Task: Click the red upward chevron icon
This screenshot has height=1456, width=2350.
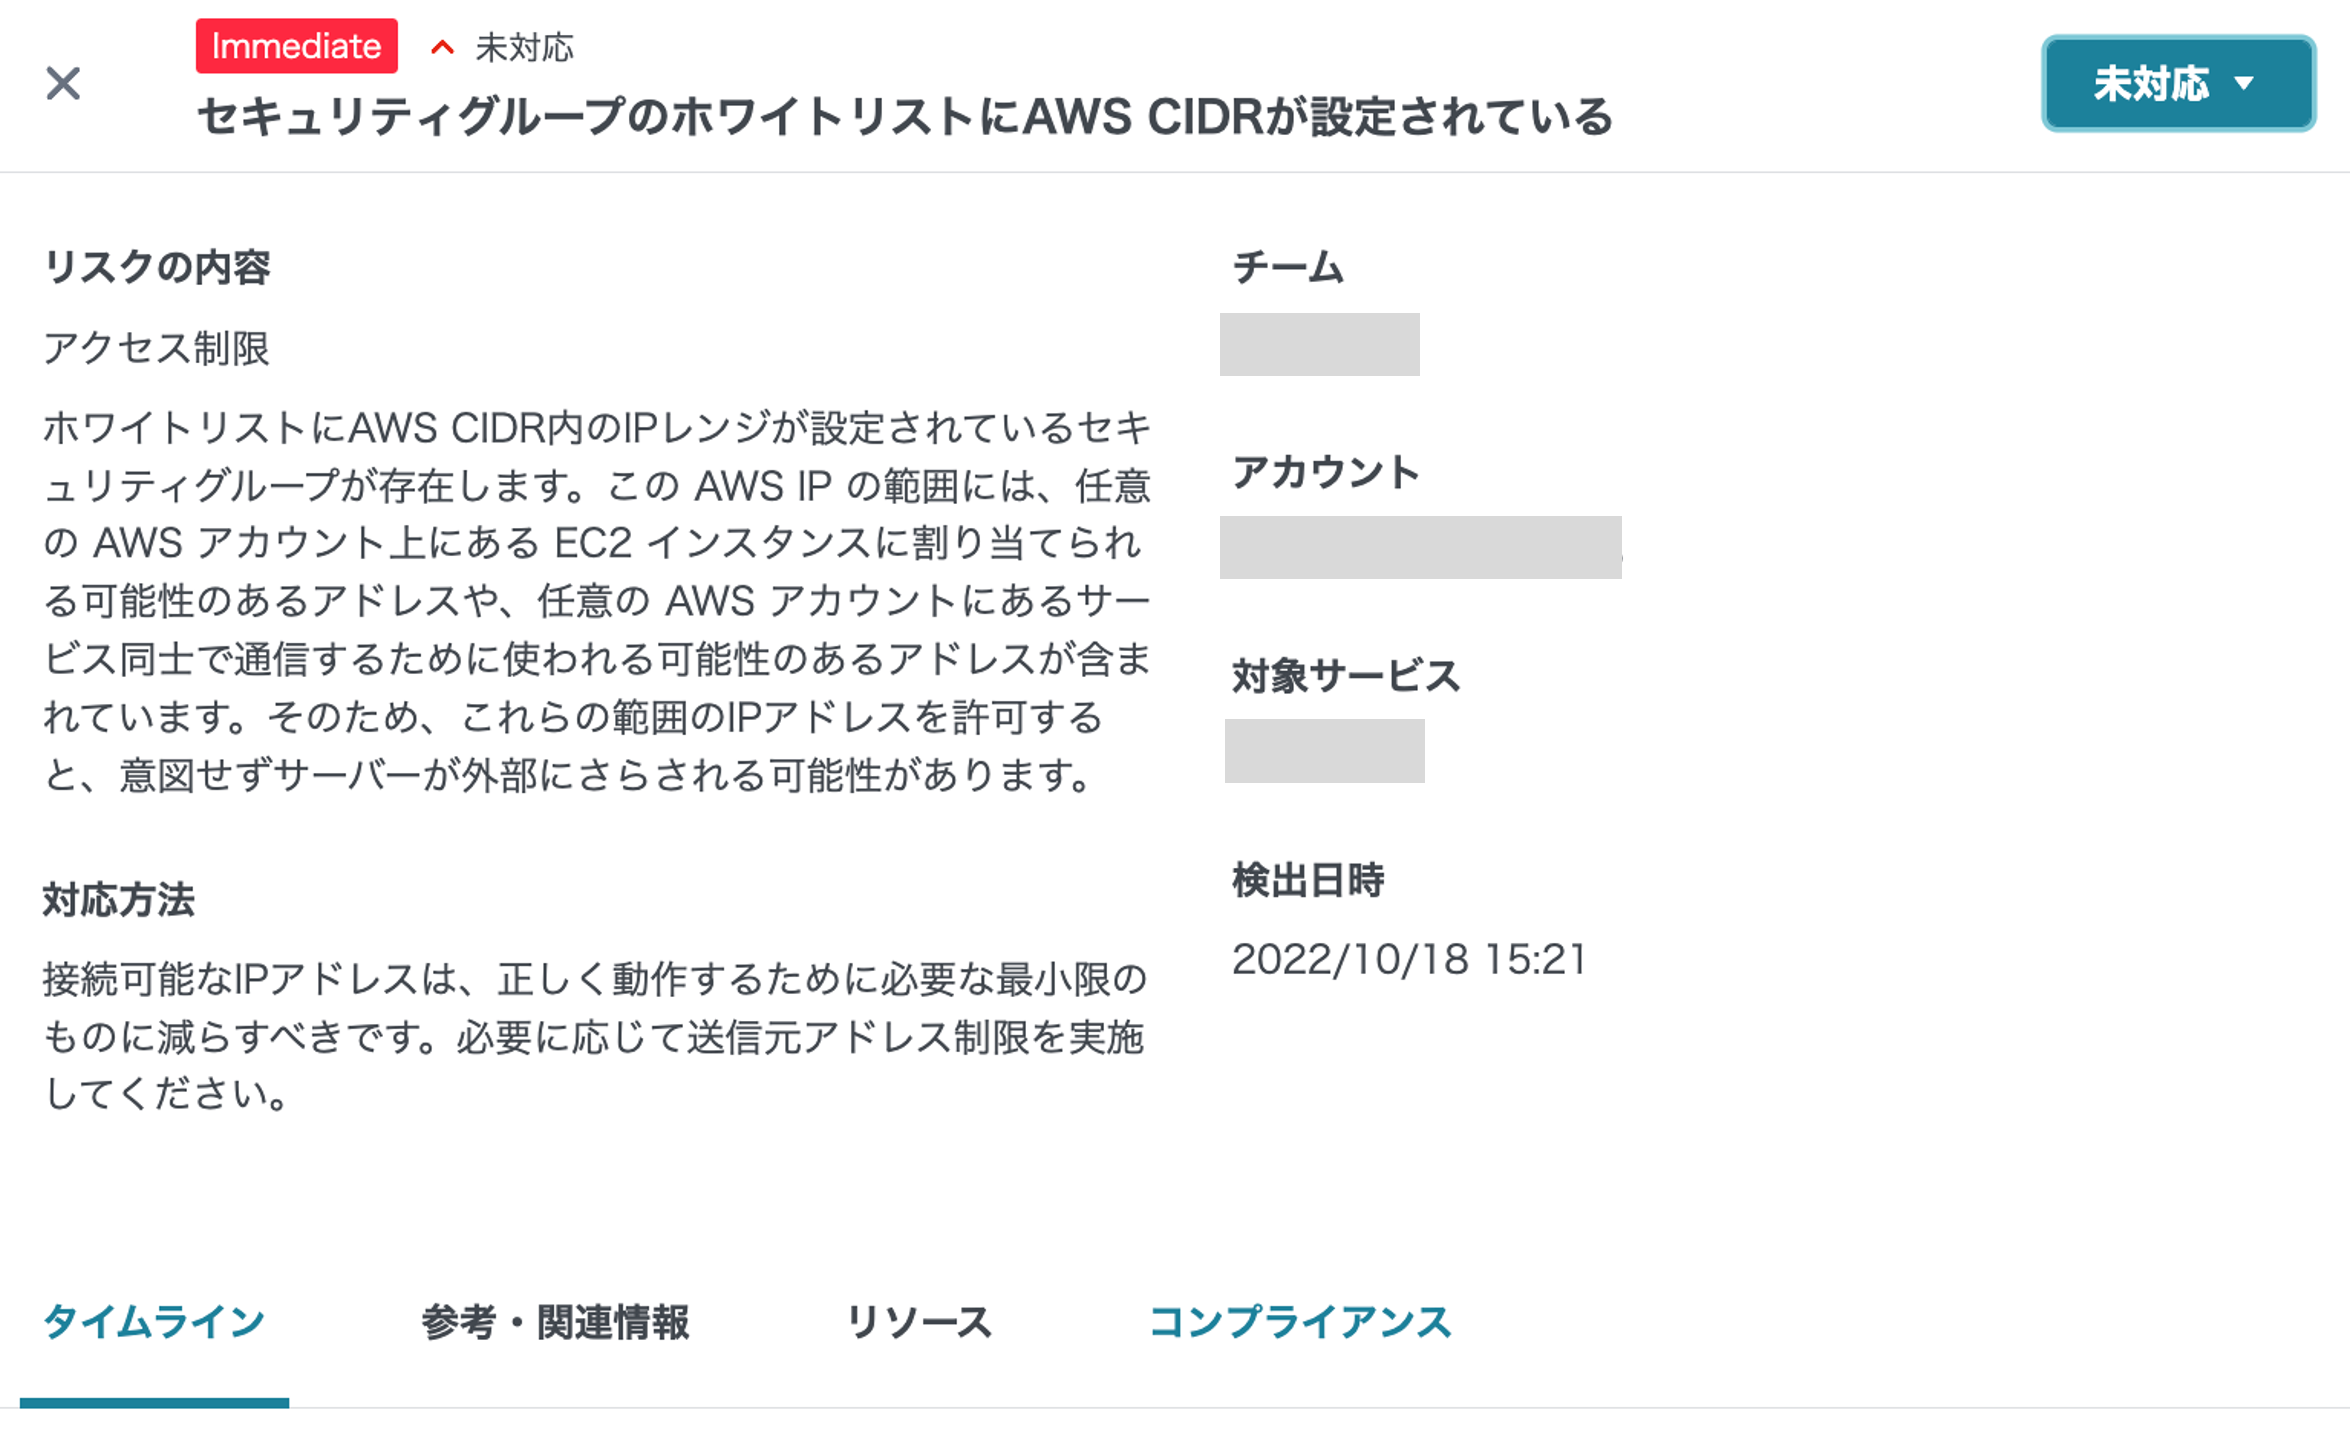Action: pyautogui.click(x=442, y=48)
